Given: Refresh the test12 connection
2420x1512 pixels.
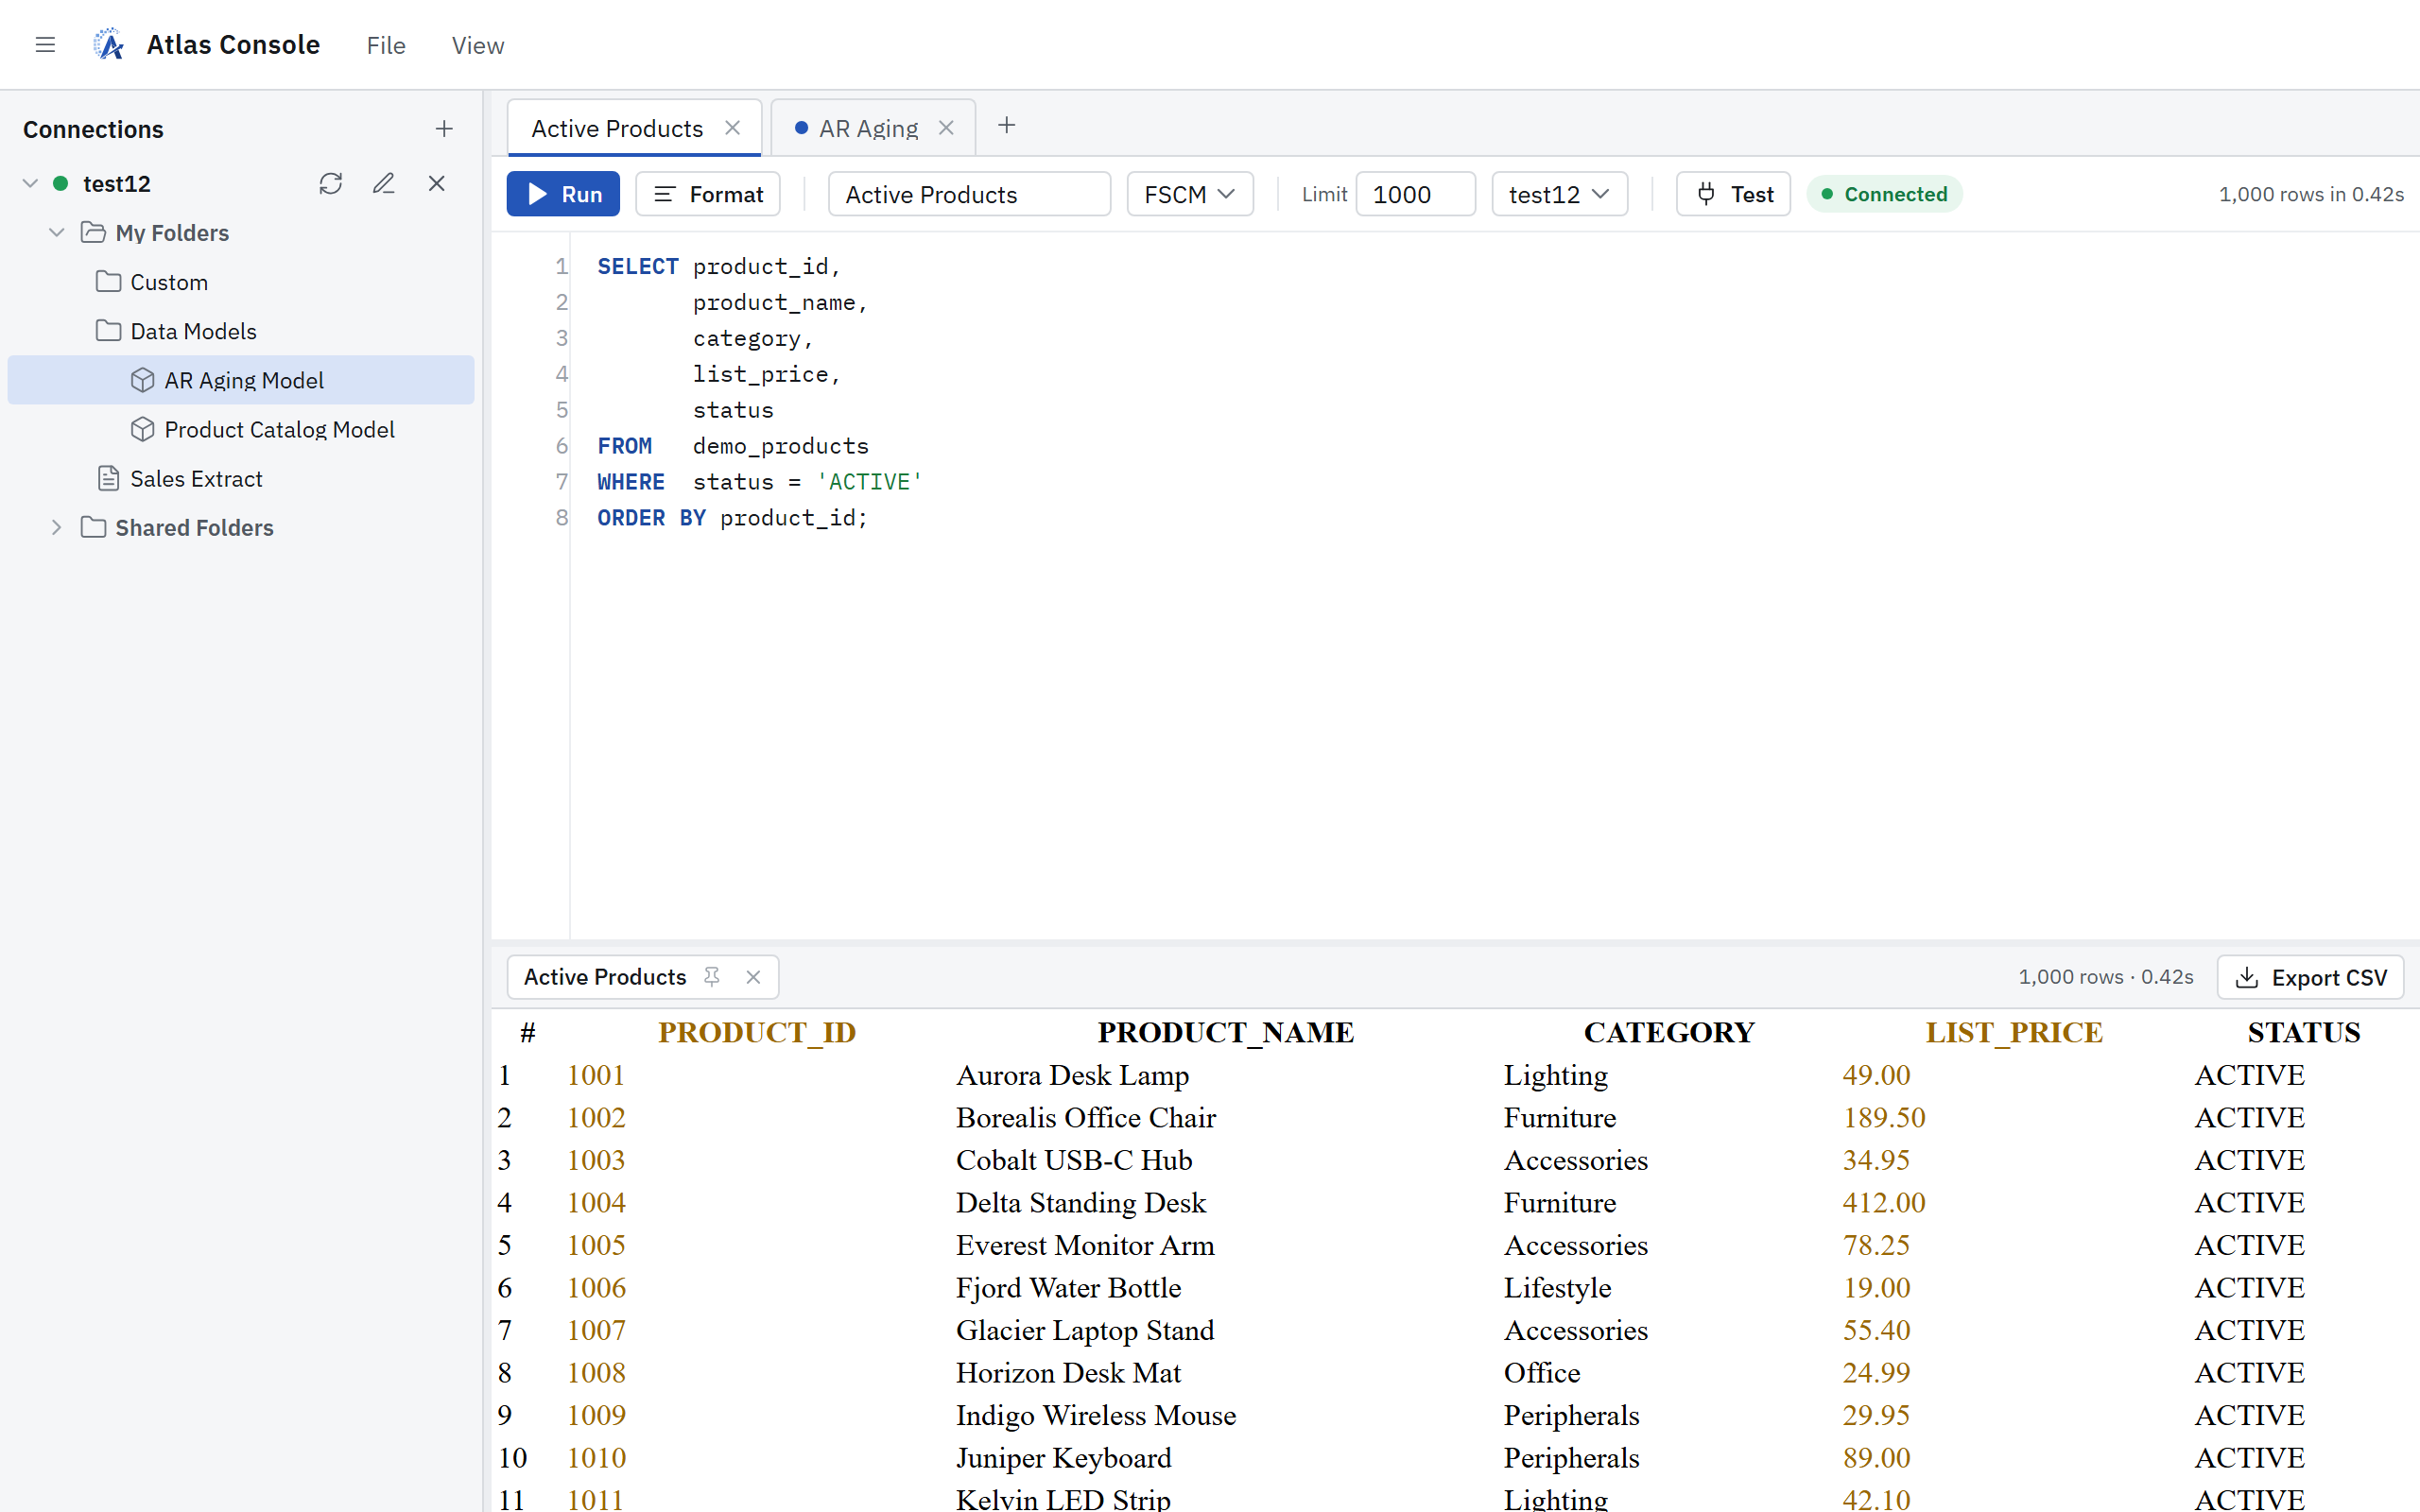Looking at the screenshot, I should (x=331, y=184).
